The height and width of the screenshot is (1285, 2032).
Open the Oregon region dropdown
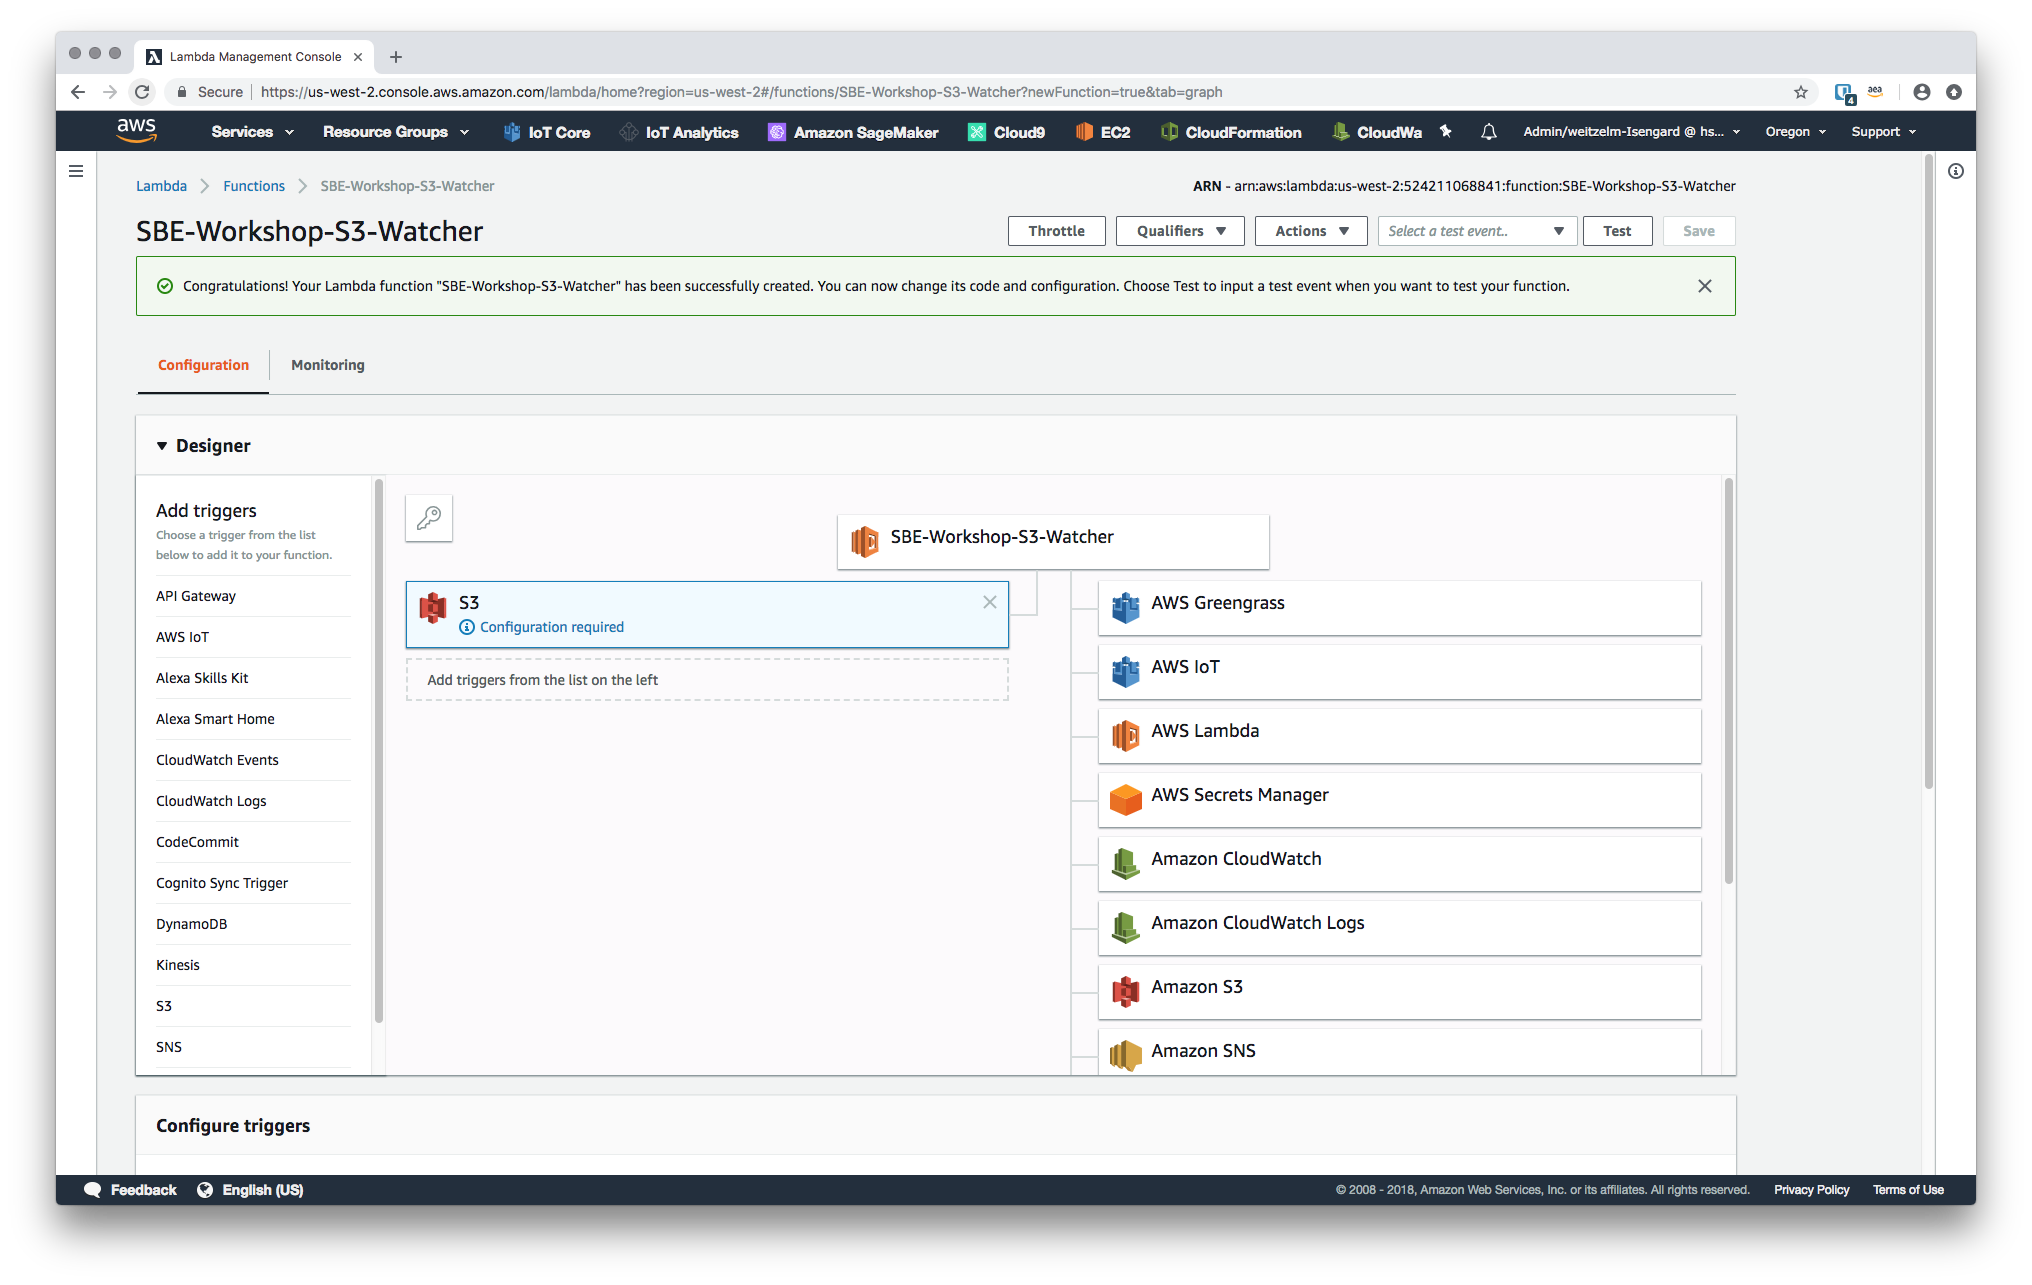(x=1796, y=132)
